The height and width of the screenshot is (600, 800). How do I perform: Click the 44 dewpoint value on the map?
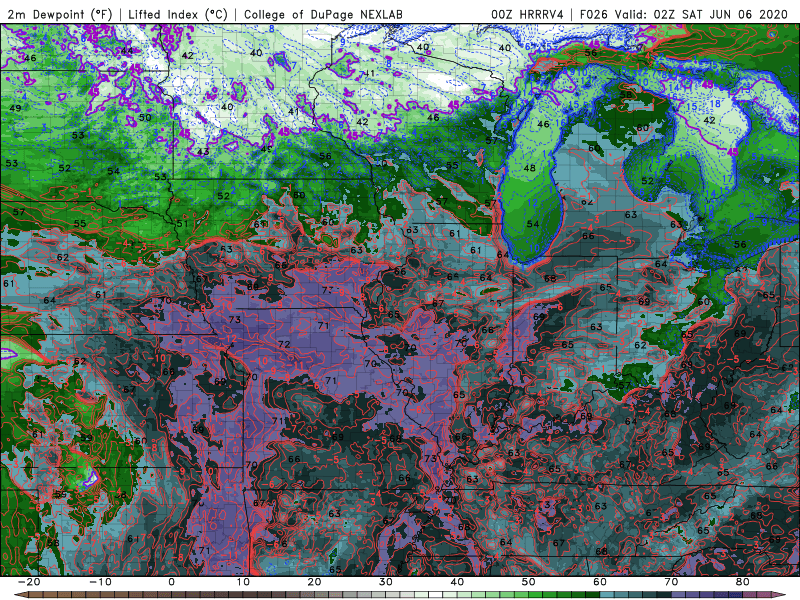click(127, 51)
